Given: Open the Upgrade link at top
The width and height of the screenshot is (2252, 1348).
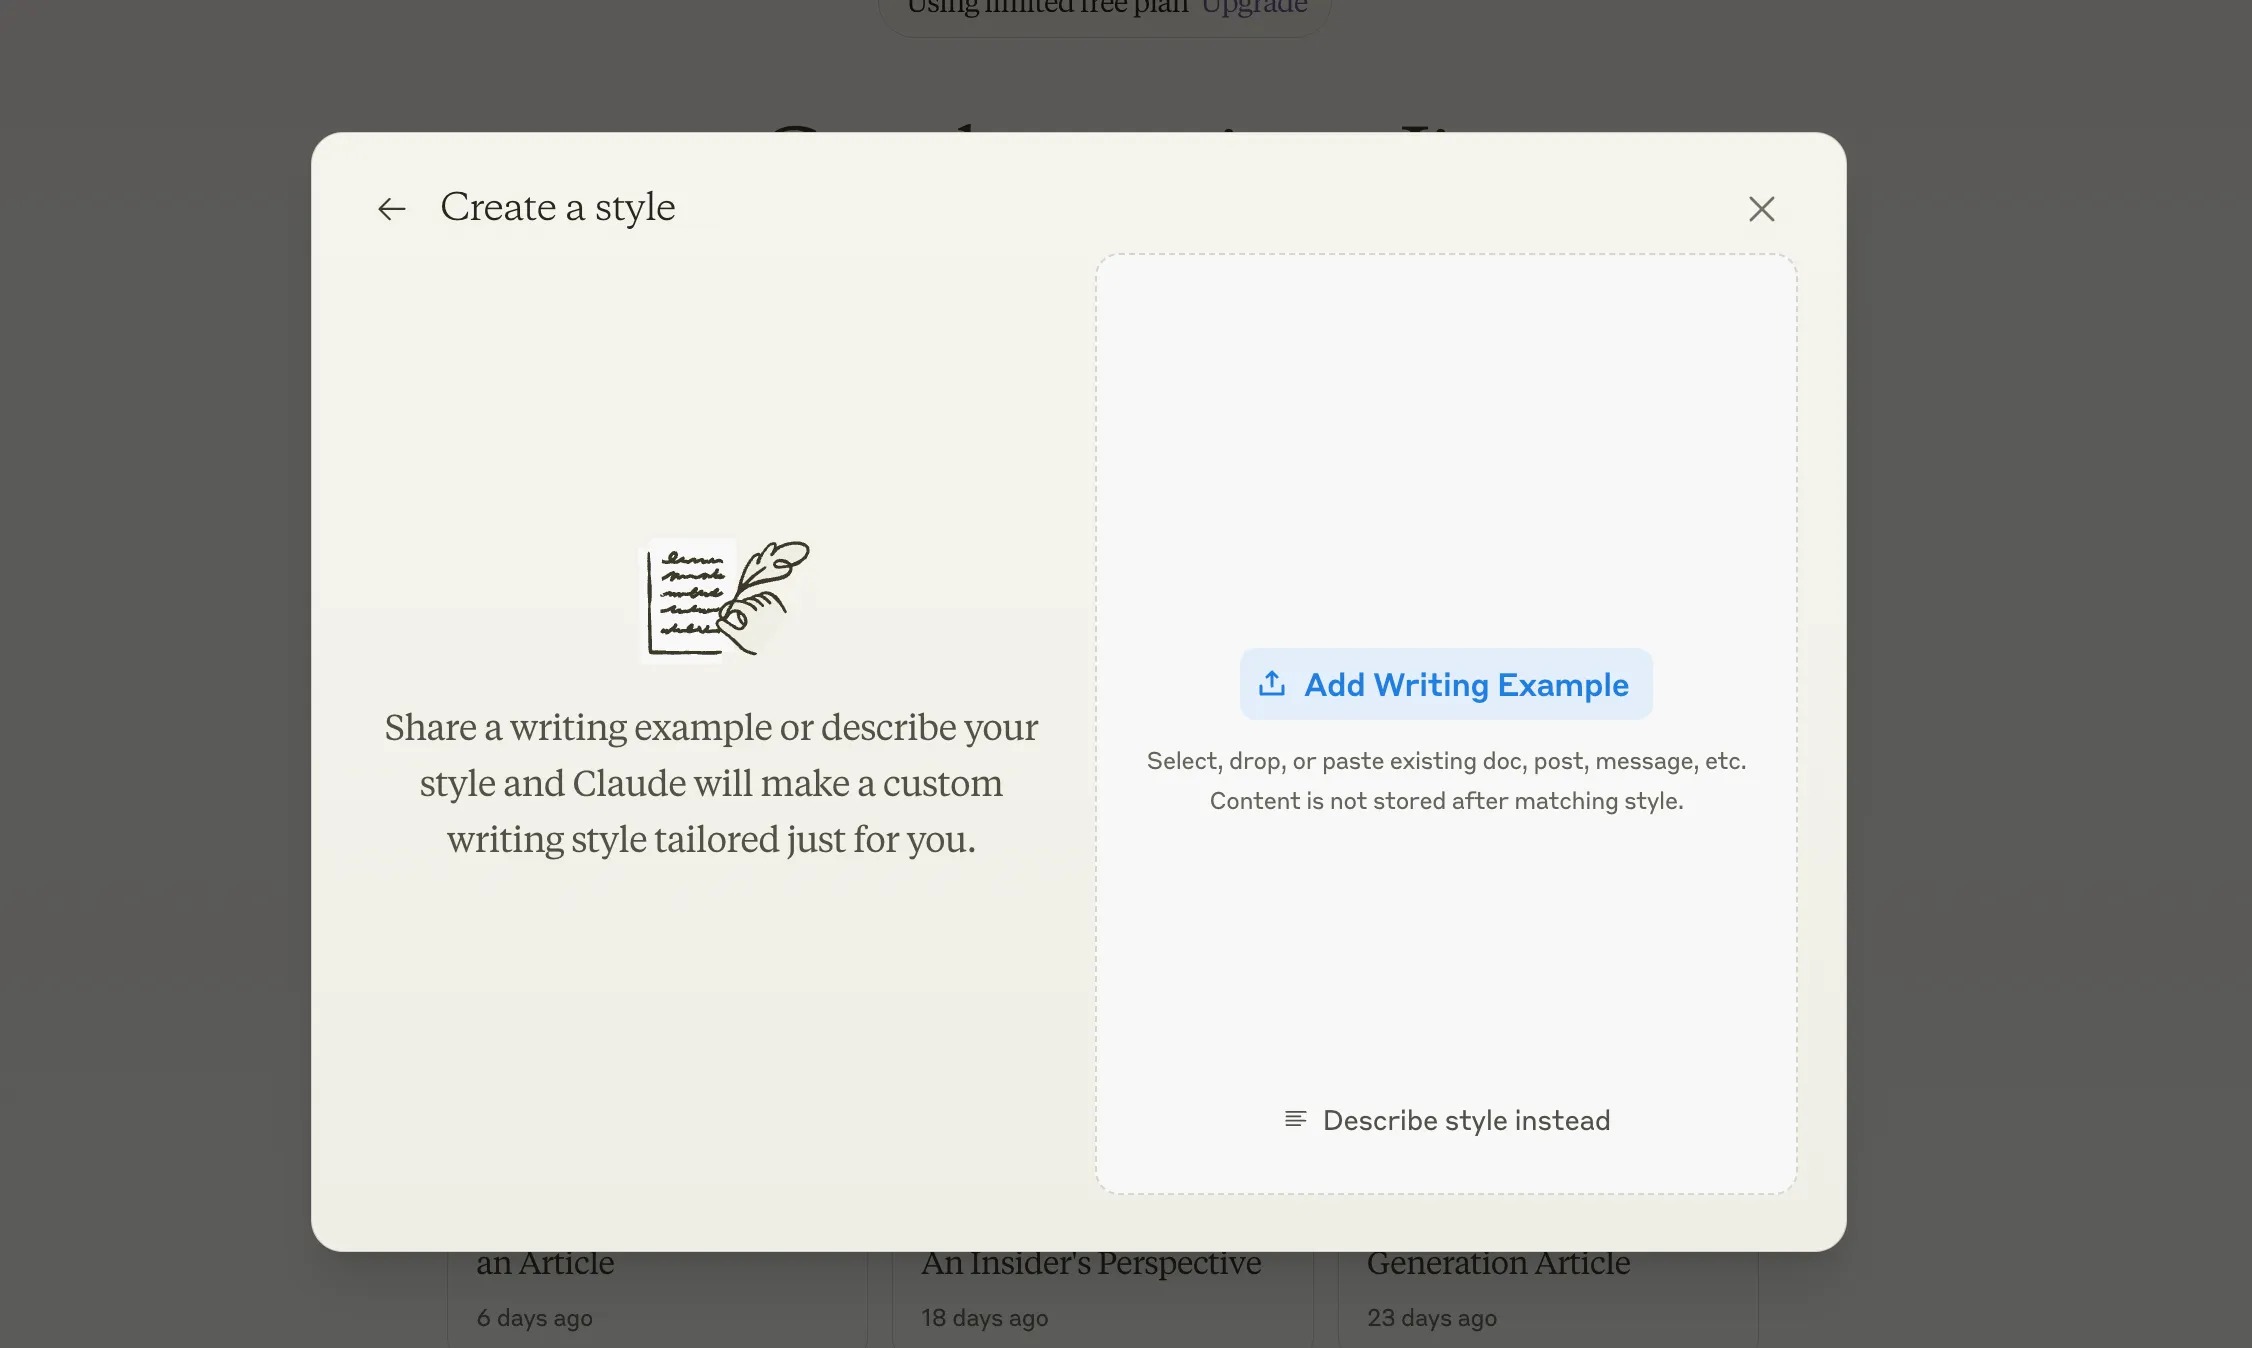Looking at the screenshot, I should coord(1254,8).
